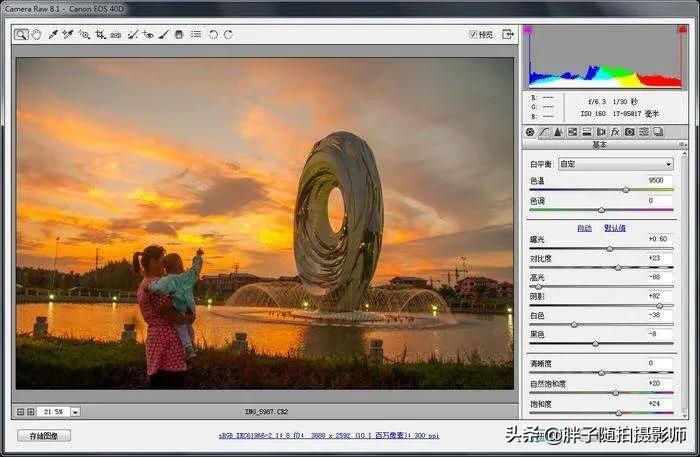Click the 色温 temperature slider handle

[626, 189]
